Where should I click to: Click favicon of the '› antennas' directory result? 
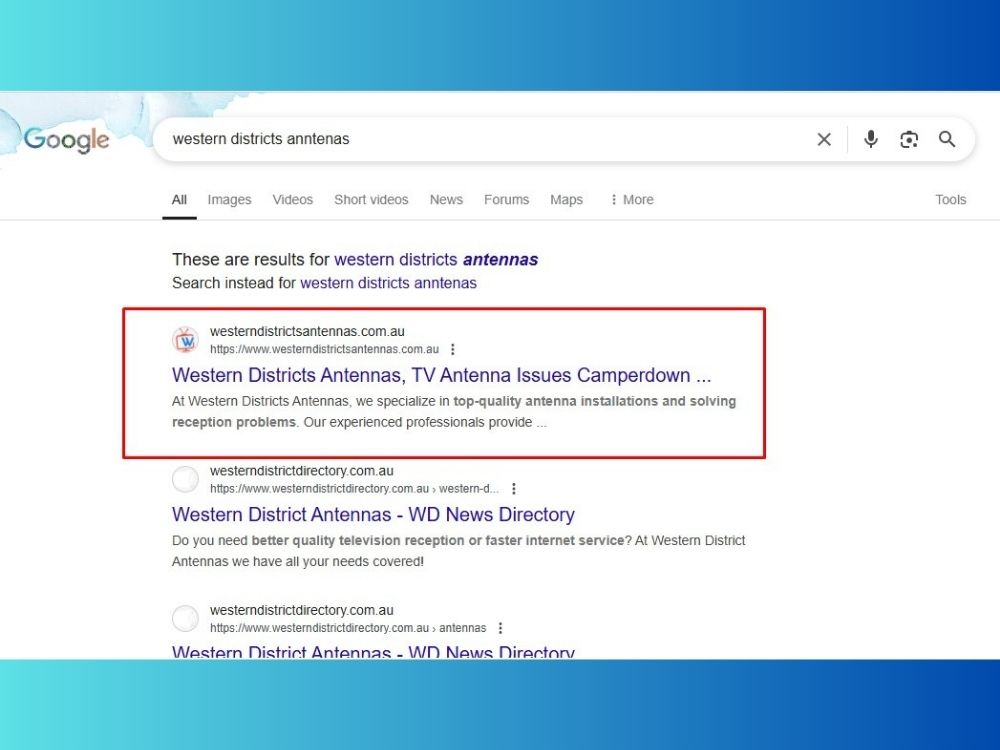[x=186, y=618]
